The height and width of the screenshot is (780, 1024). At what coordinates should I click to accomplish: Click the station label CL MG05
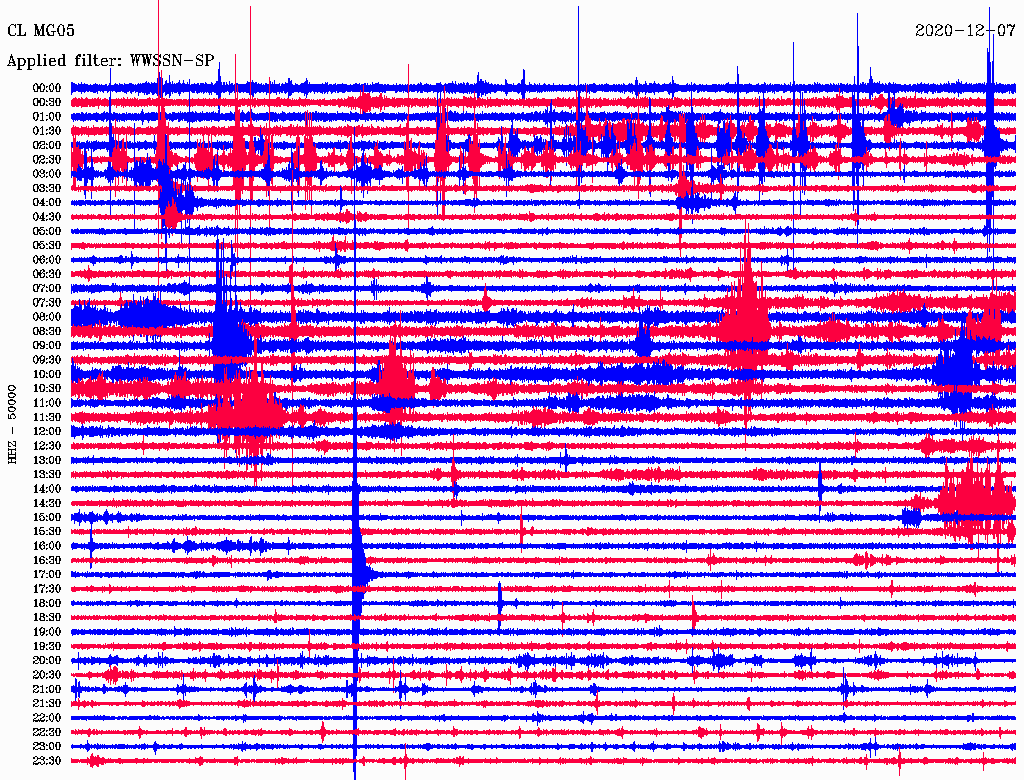[x=40, y=30]
